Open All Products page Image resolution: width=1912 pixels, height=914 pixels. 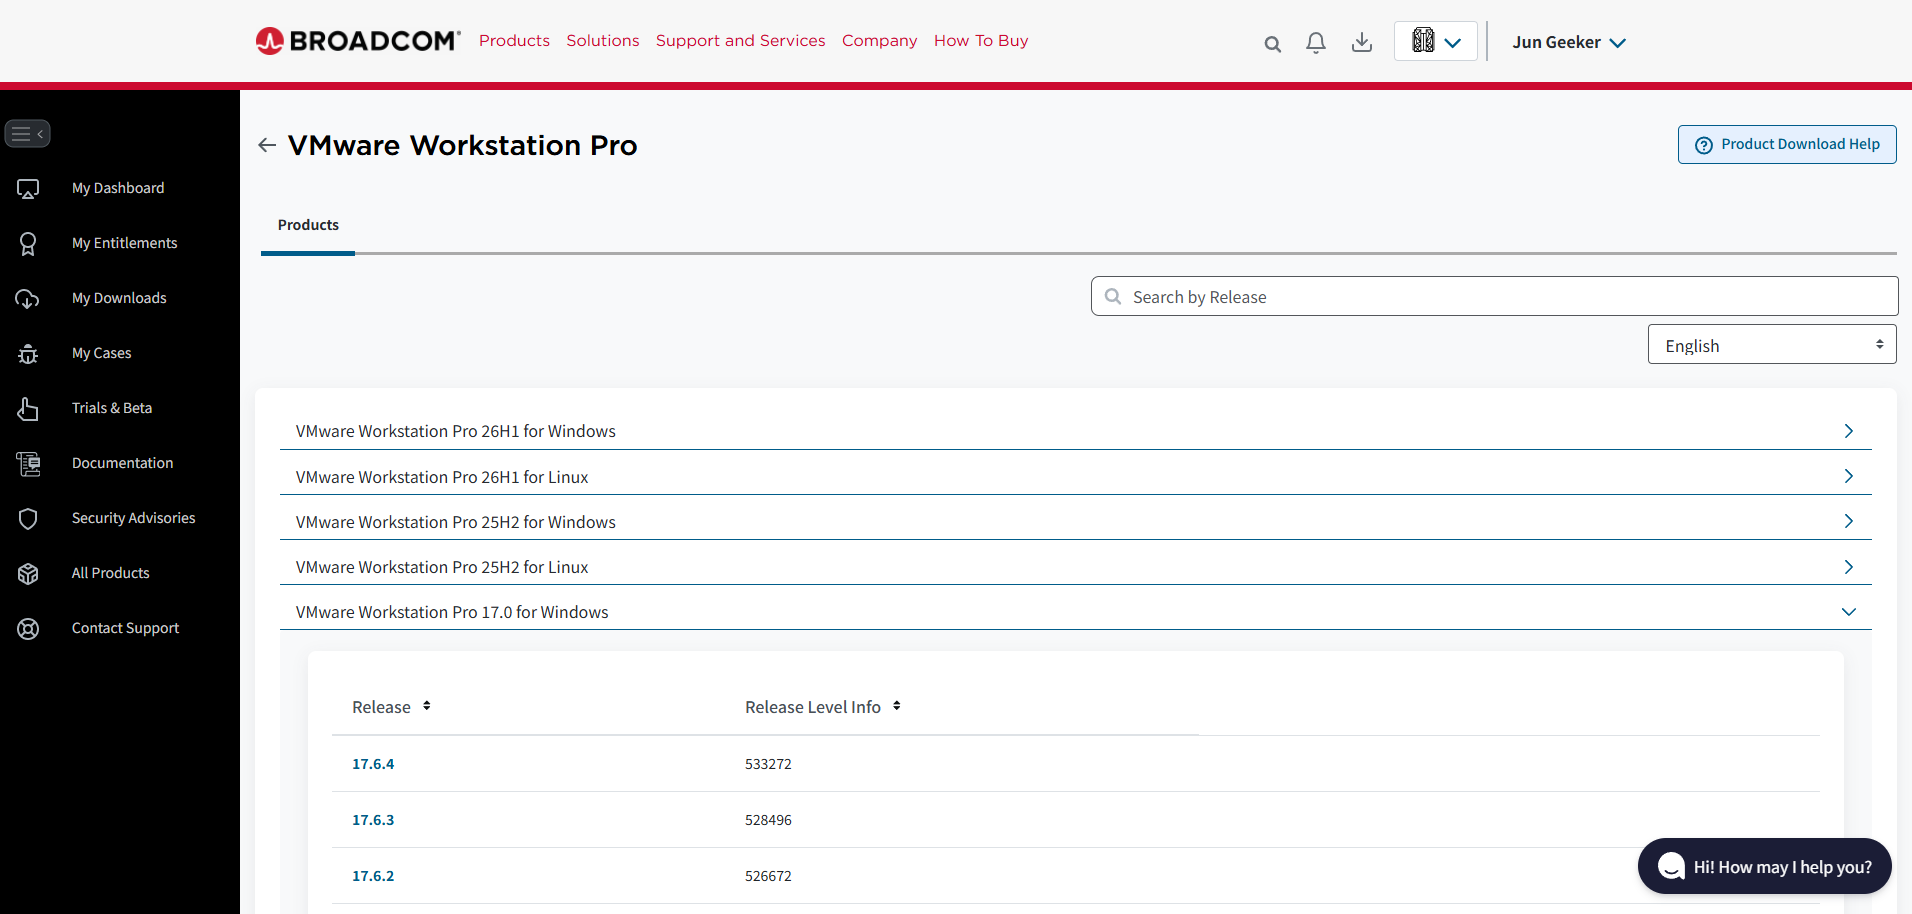110,573
